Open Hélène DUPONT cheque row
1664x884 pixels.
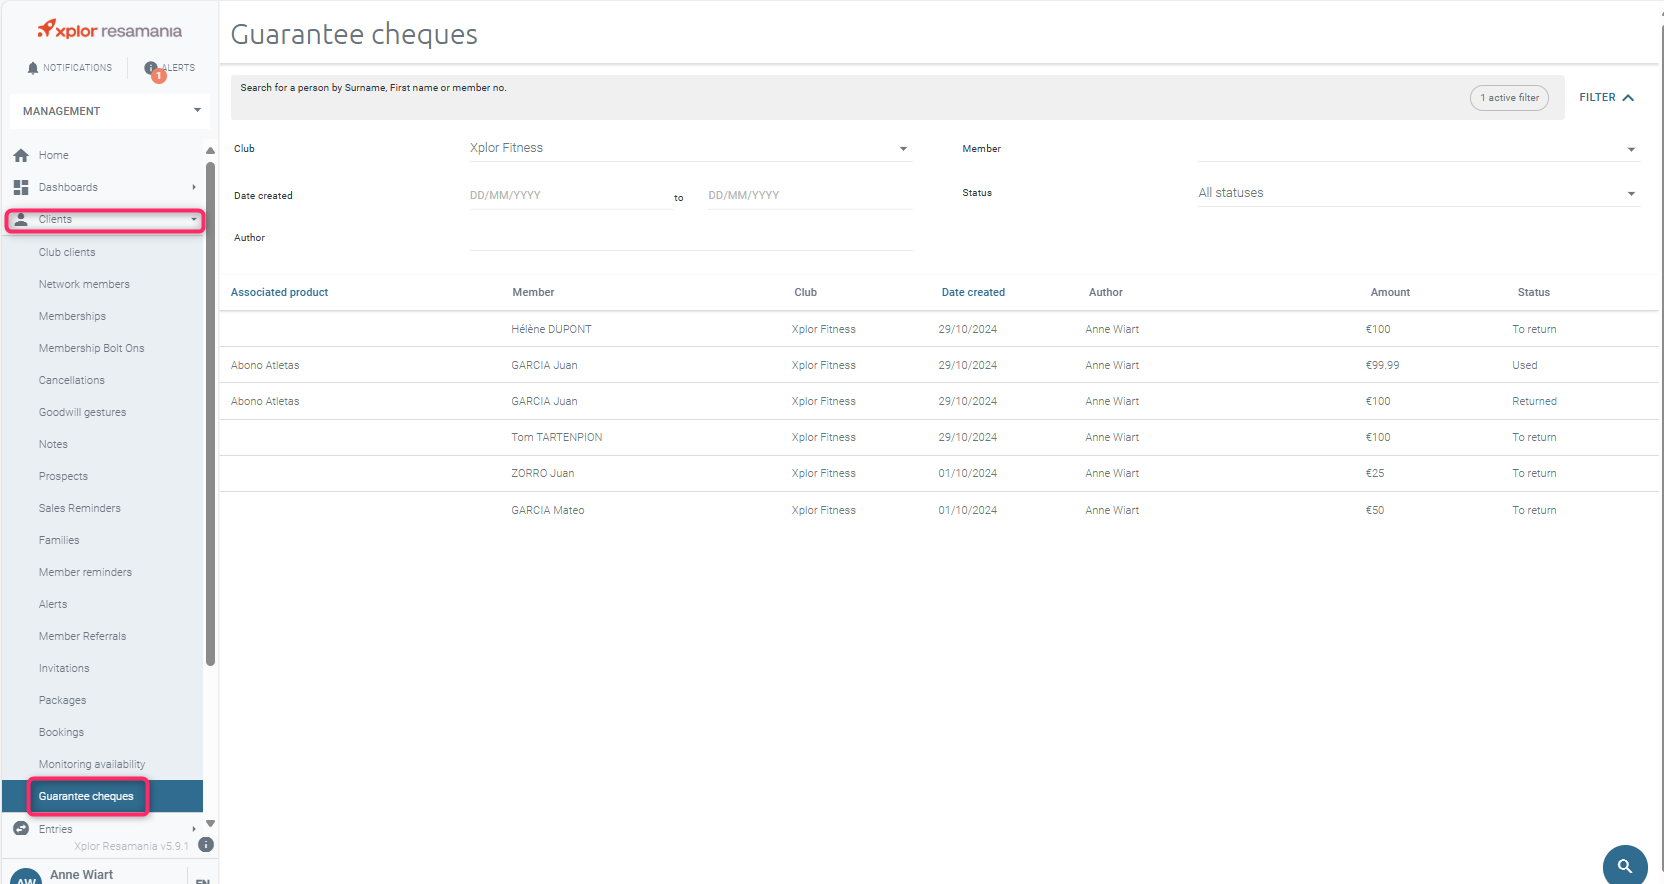939,329
